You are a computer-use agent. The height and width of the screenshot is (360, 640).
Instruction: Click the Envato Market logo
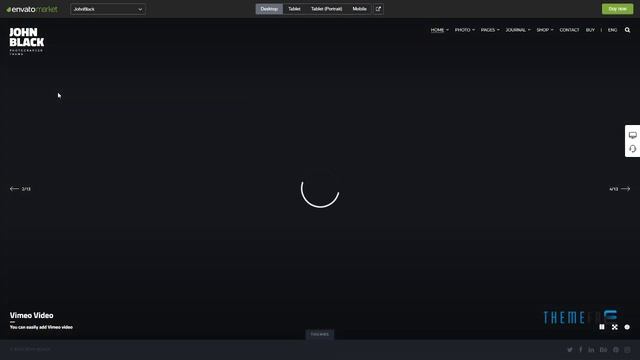pos(32,9)
